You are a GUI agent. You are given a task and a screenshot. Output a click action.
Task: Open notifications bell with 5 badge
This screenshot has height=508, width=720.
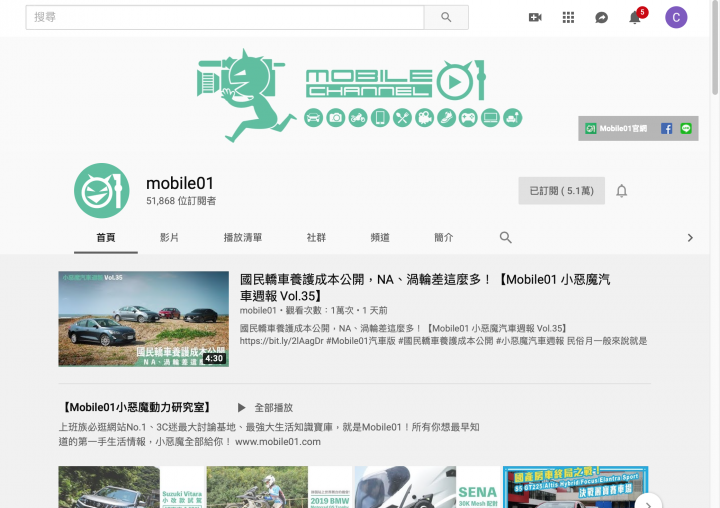635,17
